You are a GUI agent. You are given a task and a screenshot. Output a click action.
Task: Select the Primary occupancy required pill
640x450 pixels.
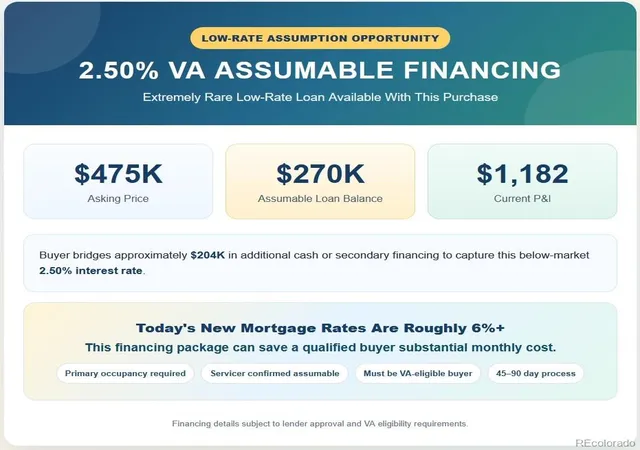125,374
